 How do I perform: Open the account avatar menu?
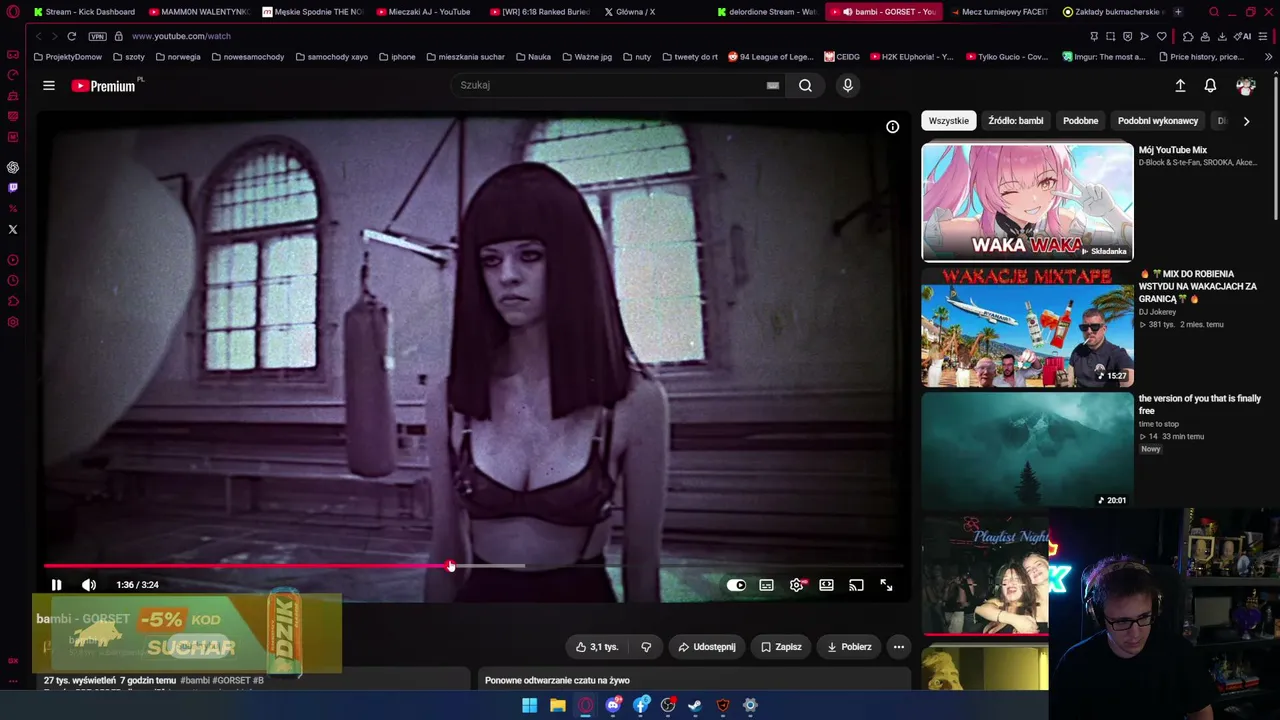[x=1245, y=86]
